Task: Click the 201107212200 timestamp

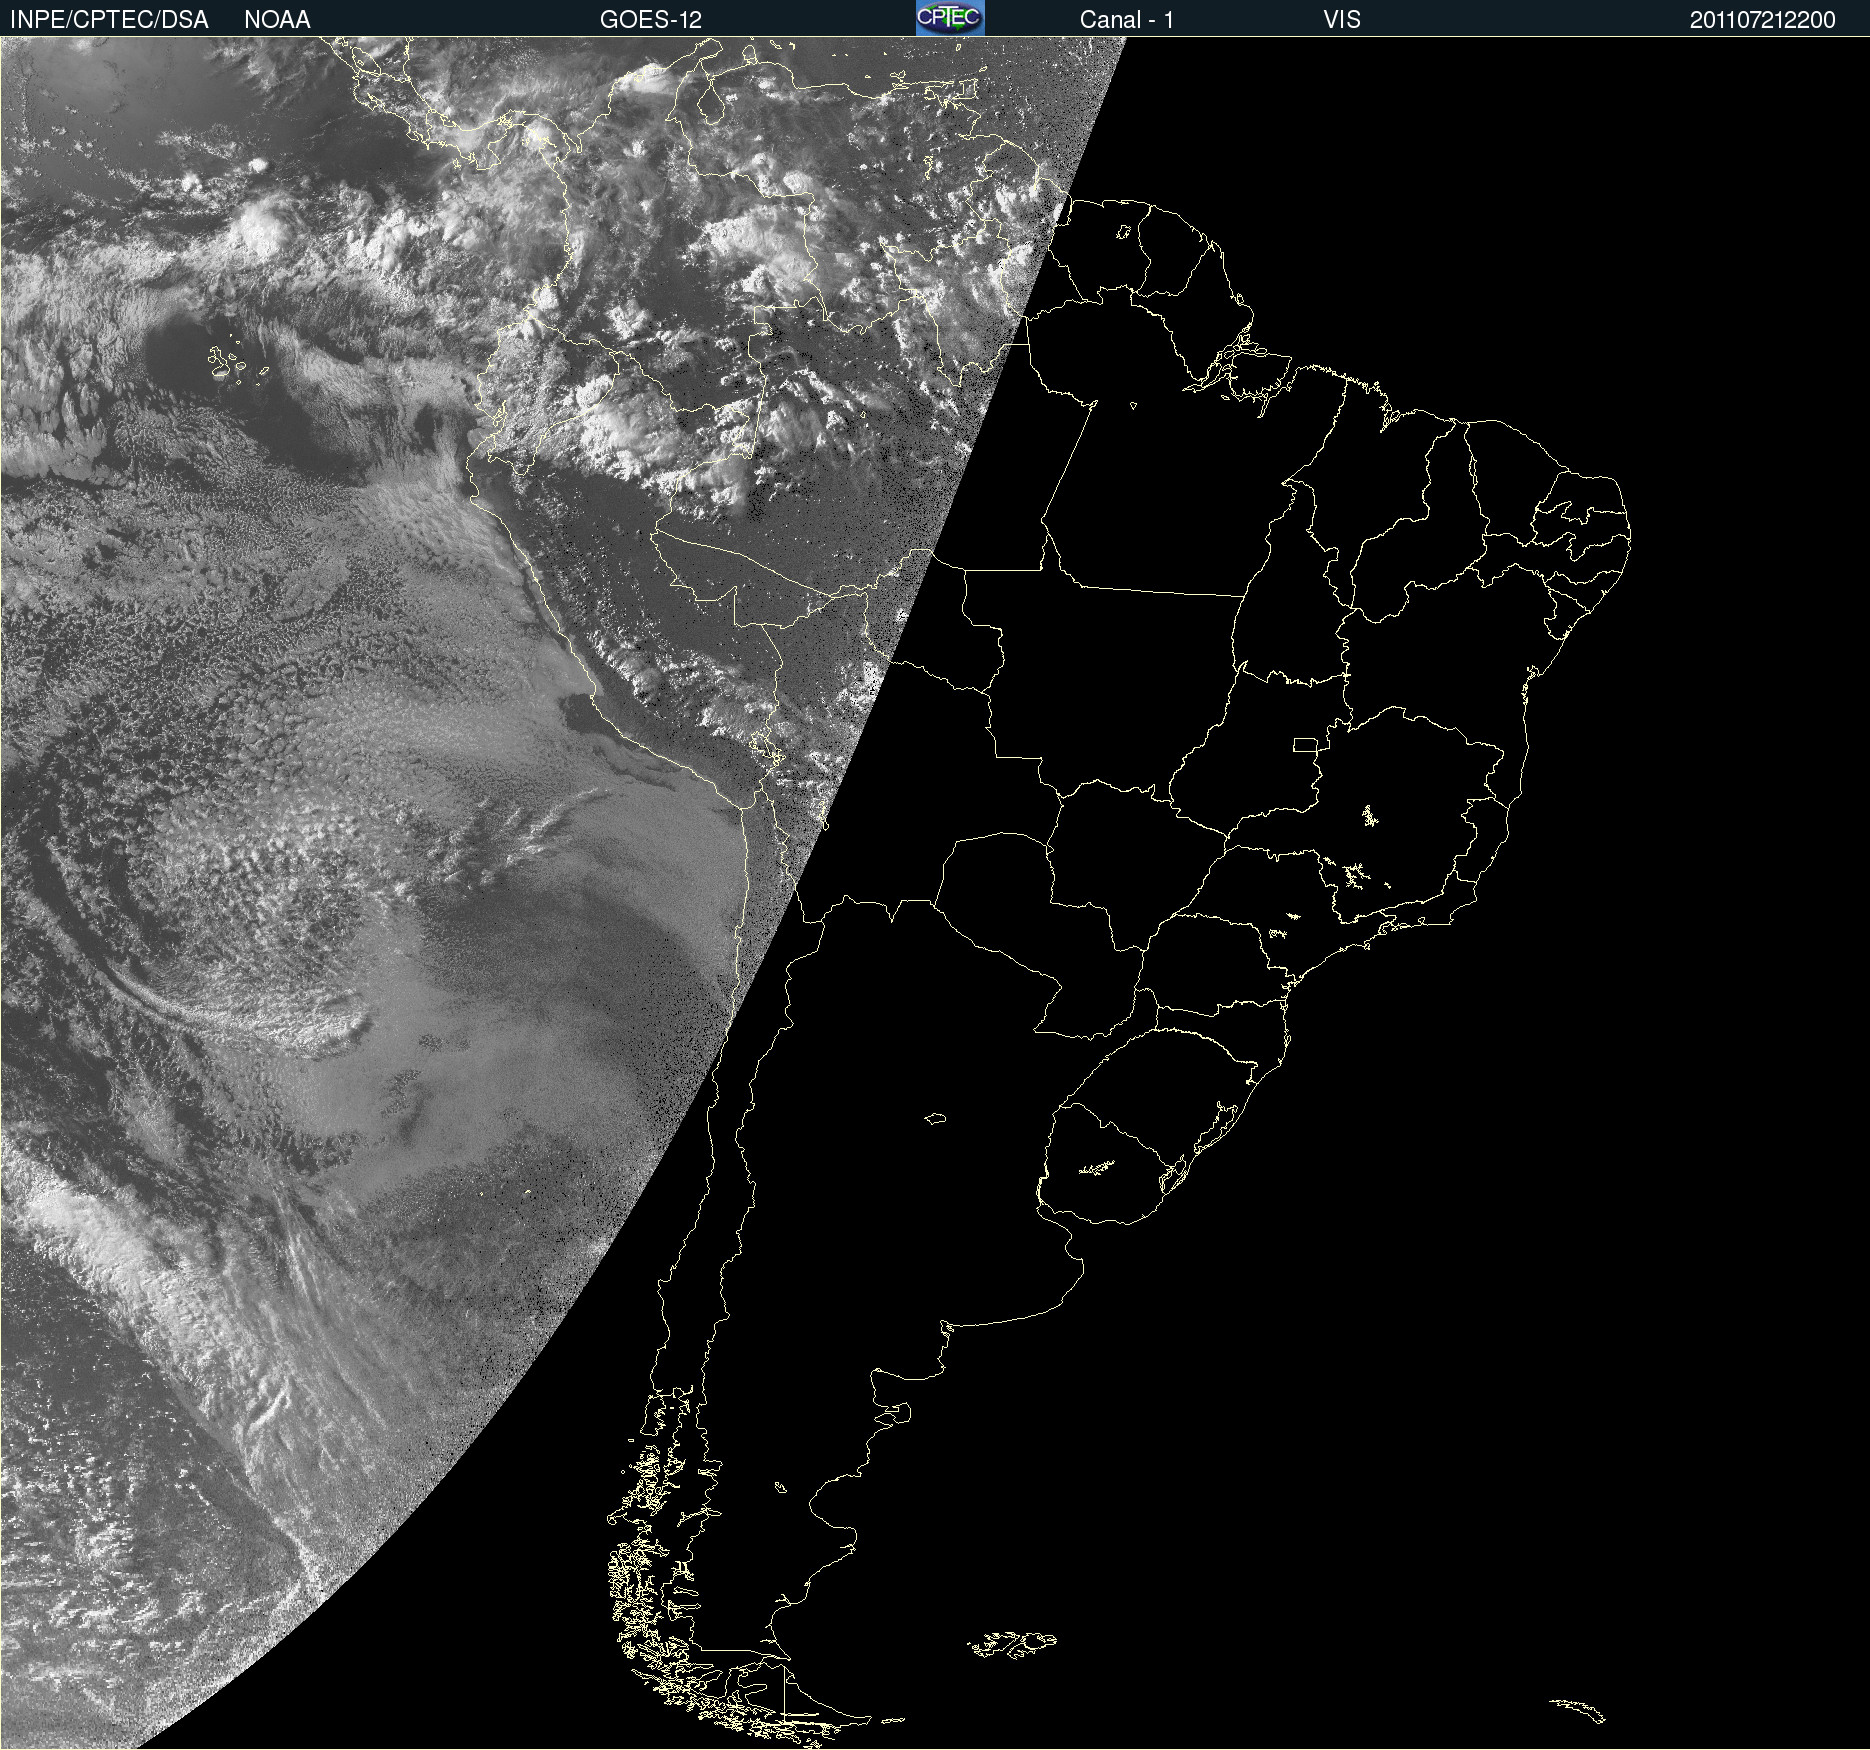Action: tap(1763, 20)
